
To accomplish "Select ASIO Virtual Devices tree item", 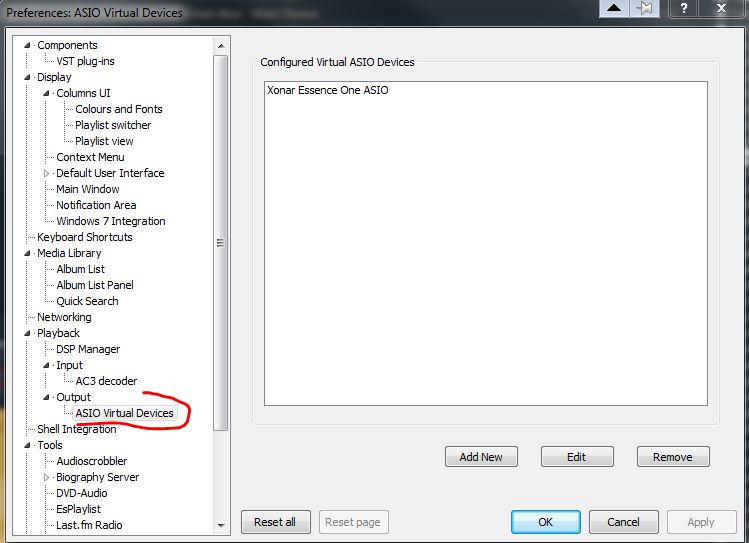I will pos(124,413).
